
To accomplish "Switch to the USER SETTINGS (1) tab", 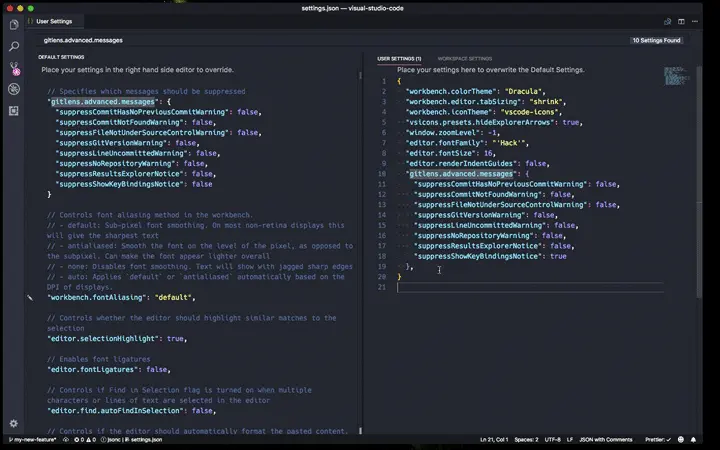I will pyautogui.click(x=399, y=59).
